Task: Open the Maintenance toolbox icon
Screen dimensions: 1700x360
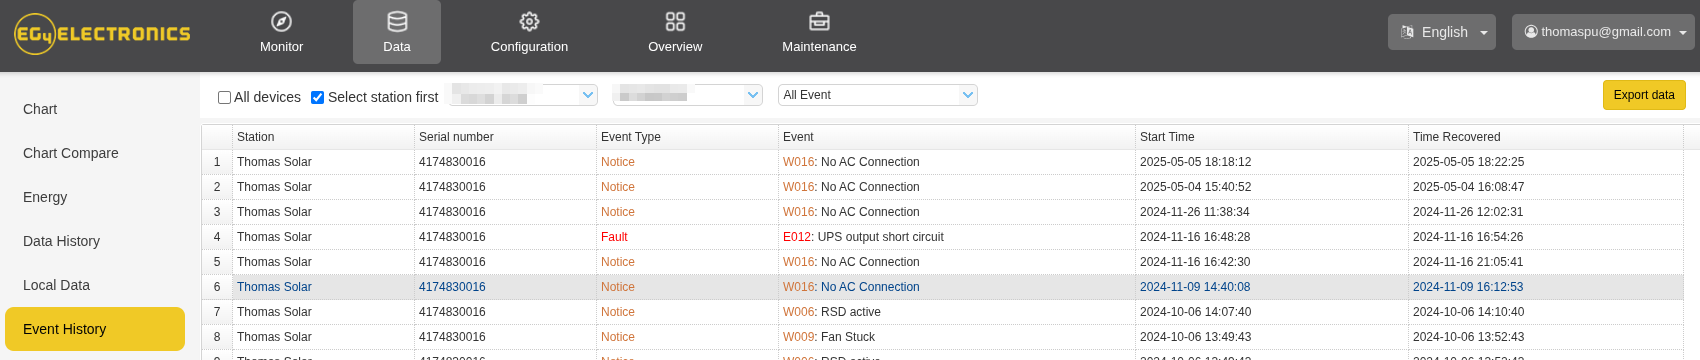Action: point(819,21)
